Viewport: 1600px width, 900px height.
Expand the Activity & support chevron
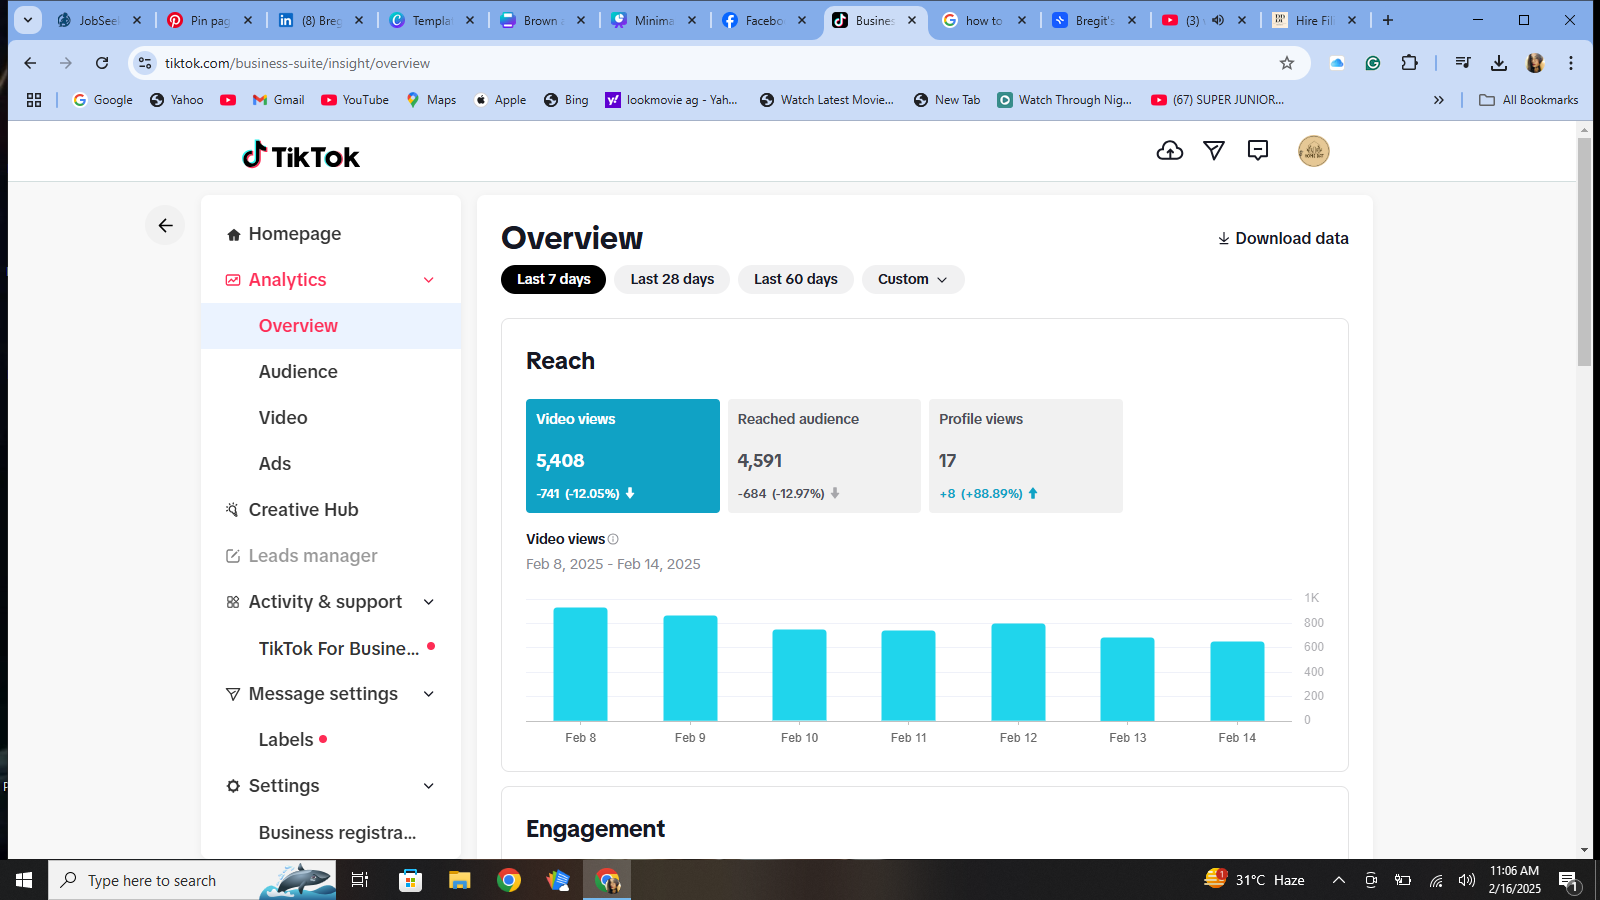point(429,602)
